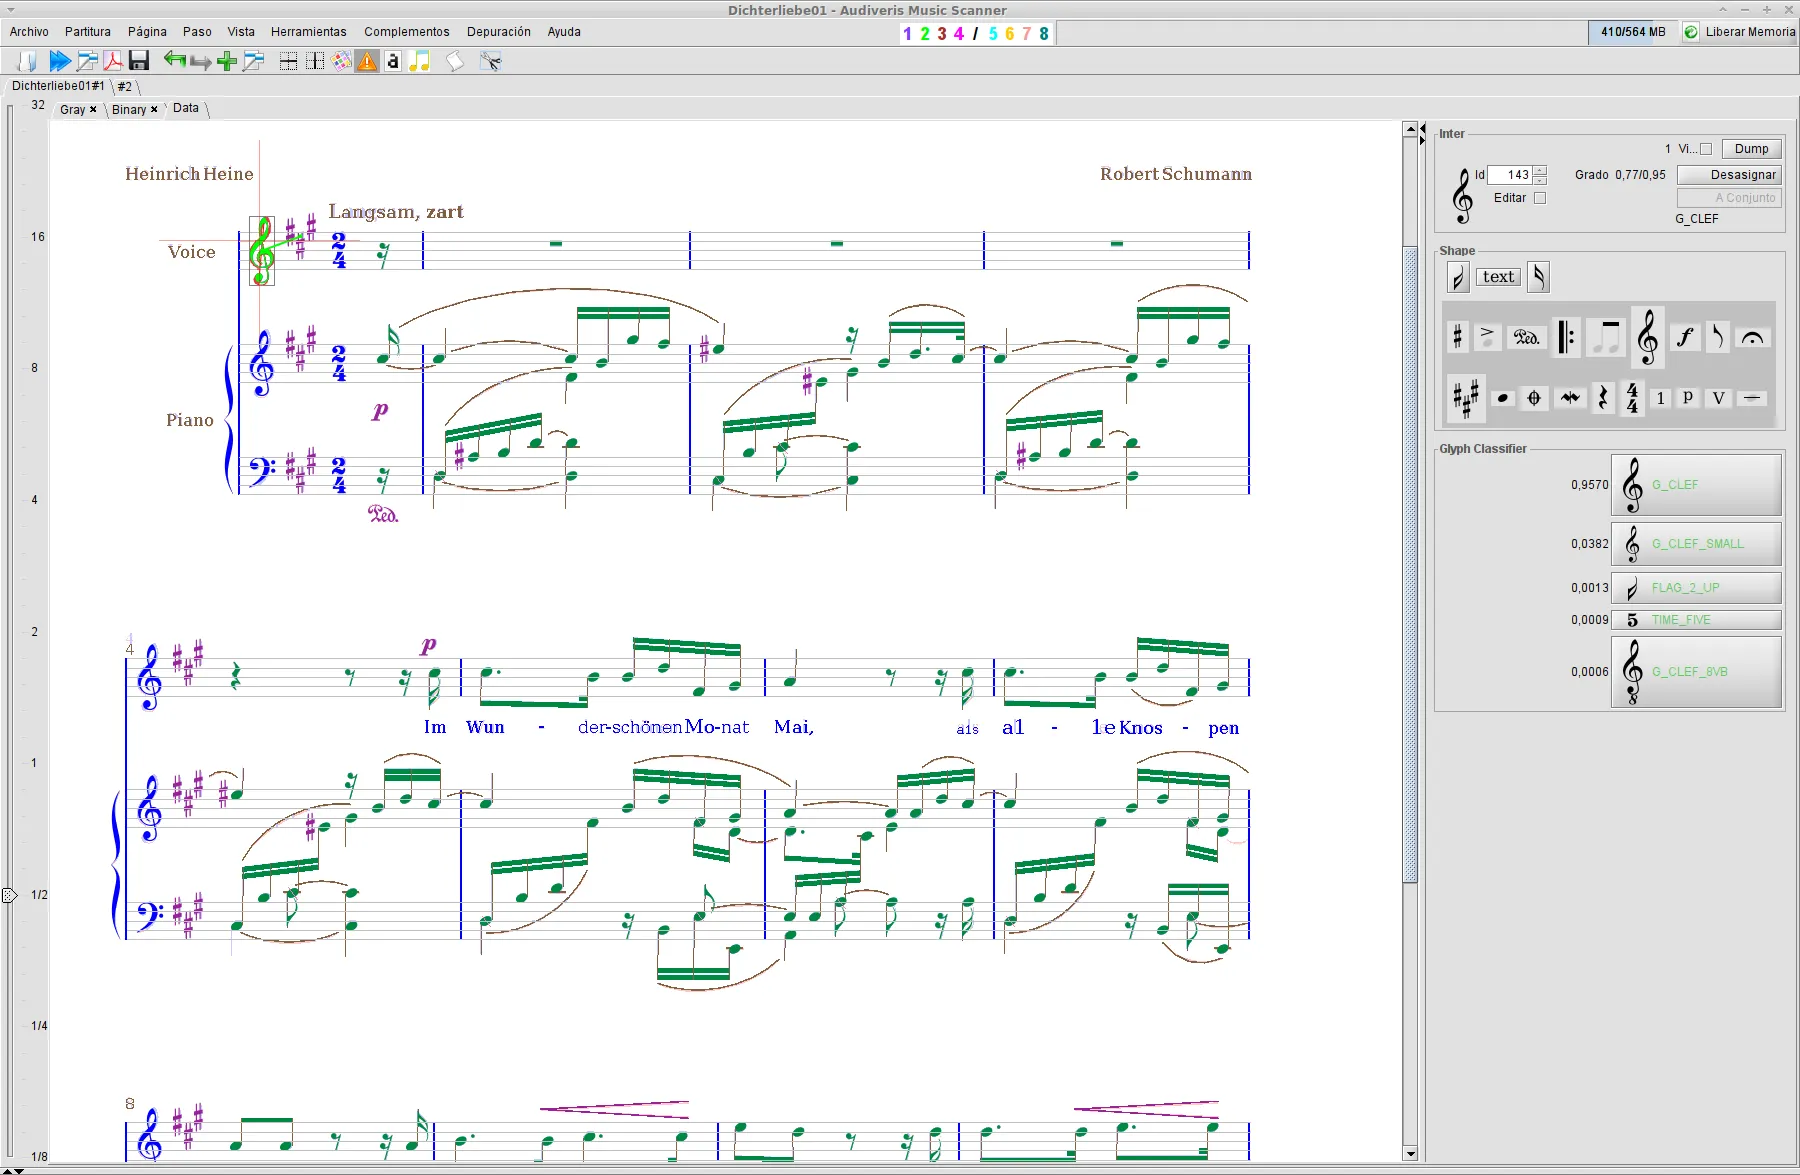Click the gray redo arrow
1800x1175 pixels.
point(201,62)
